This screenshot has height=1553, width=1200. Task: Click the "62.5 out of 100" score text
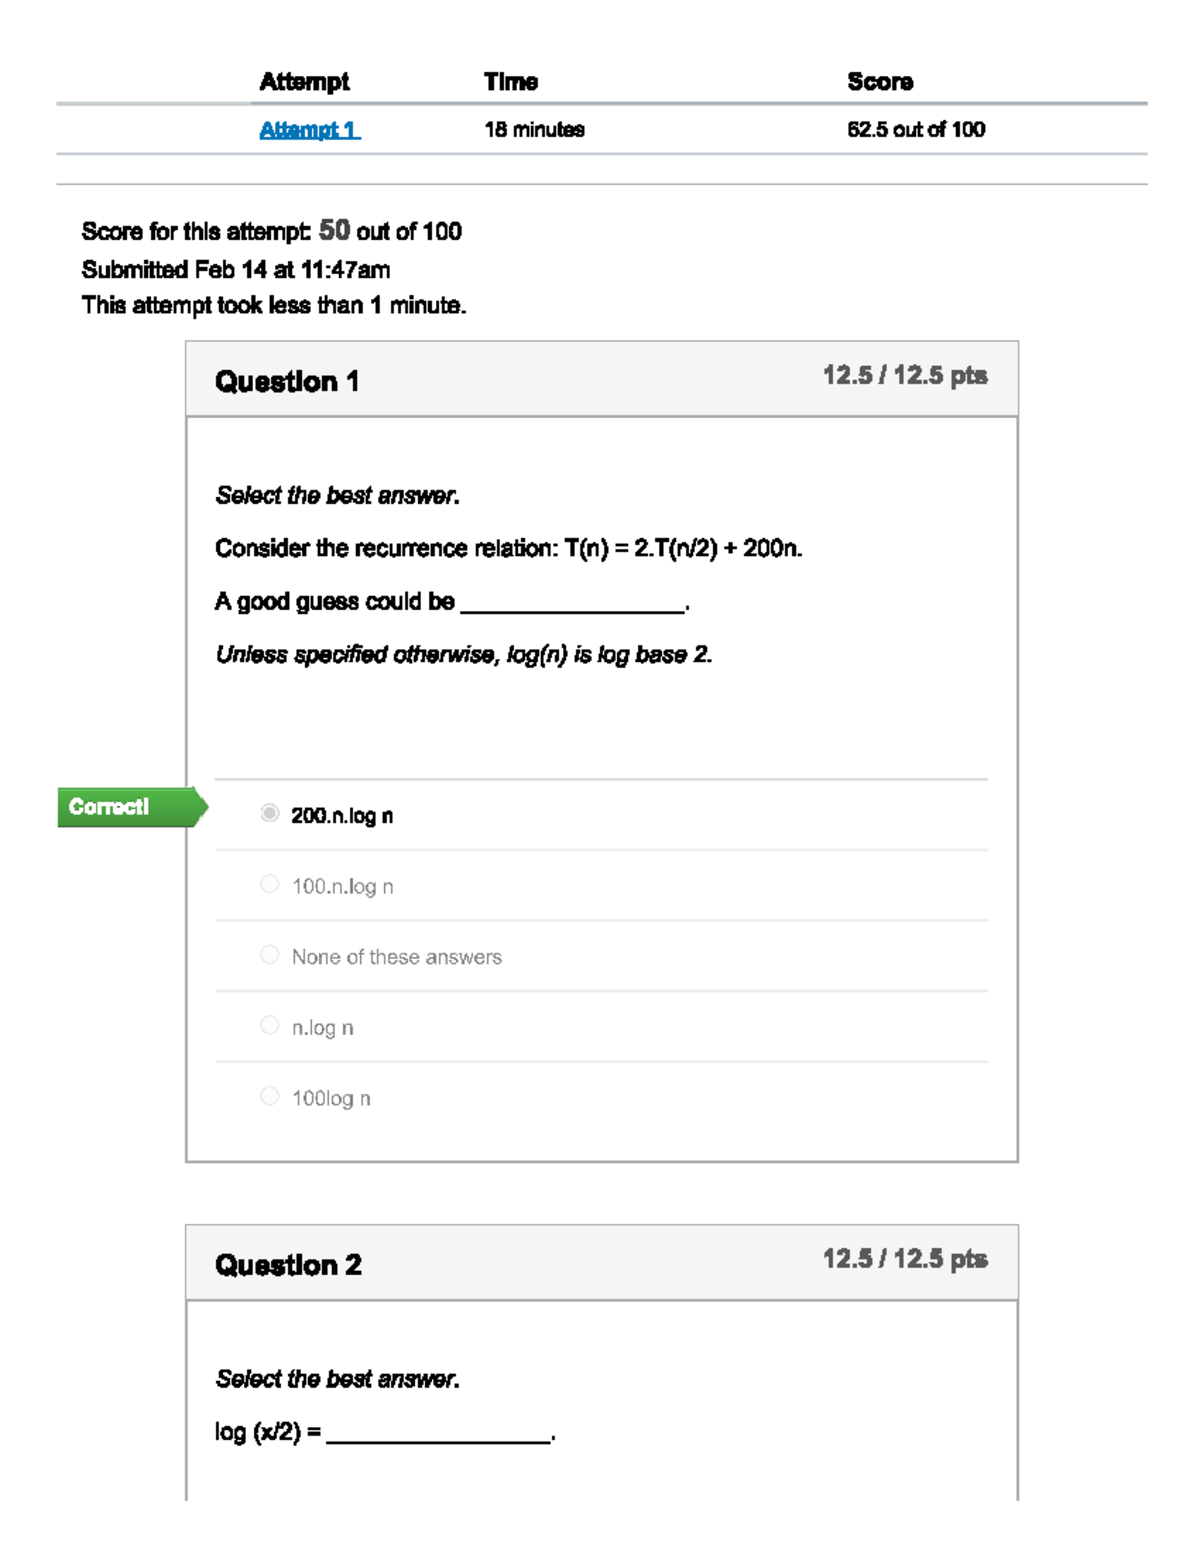[x=915, y=129]
